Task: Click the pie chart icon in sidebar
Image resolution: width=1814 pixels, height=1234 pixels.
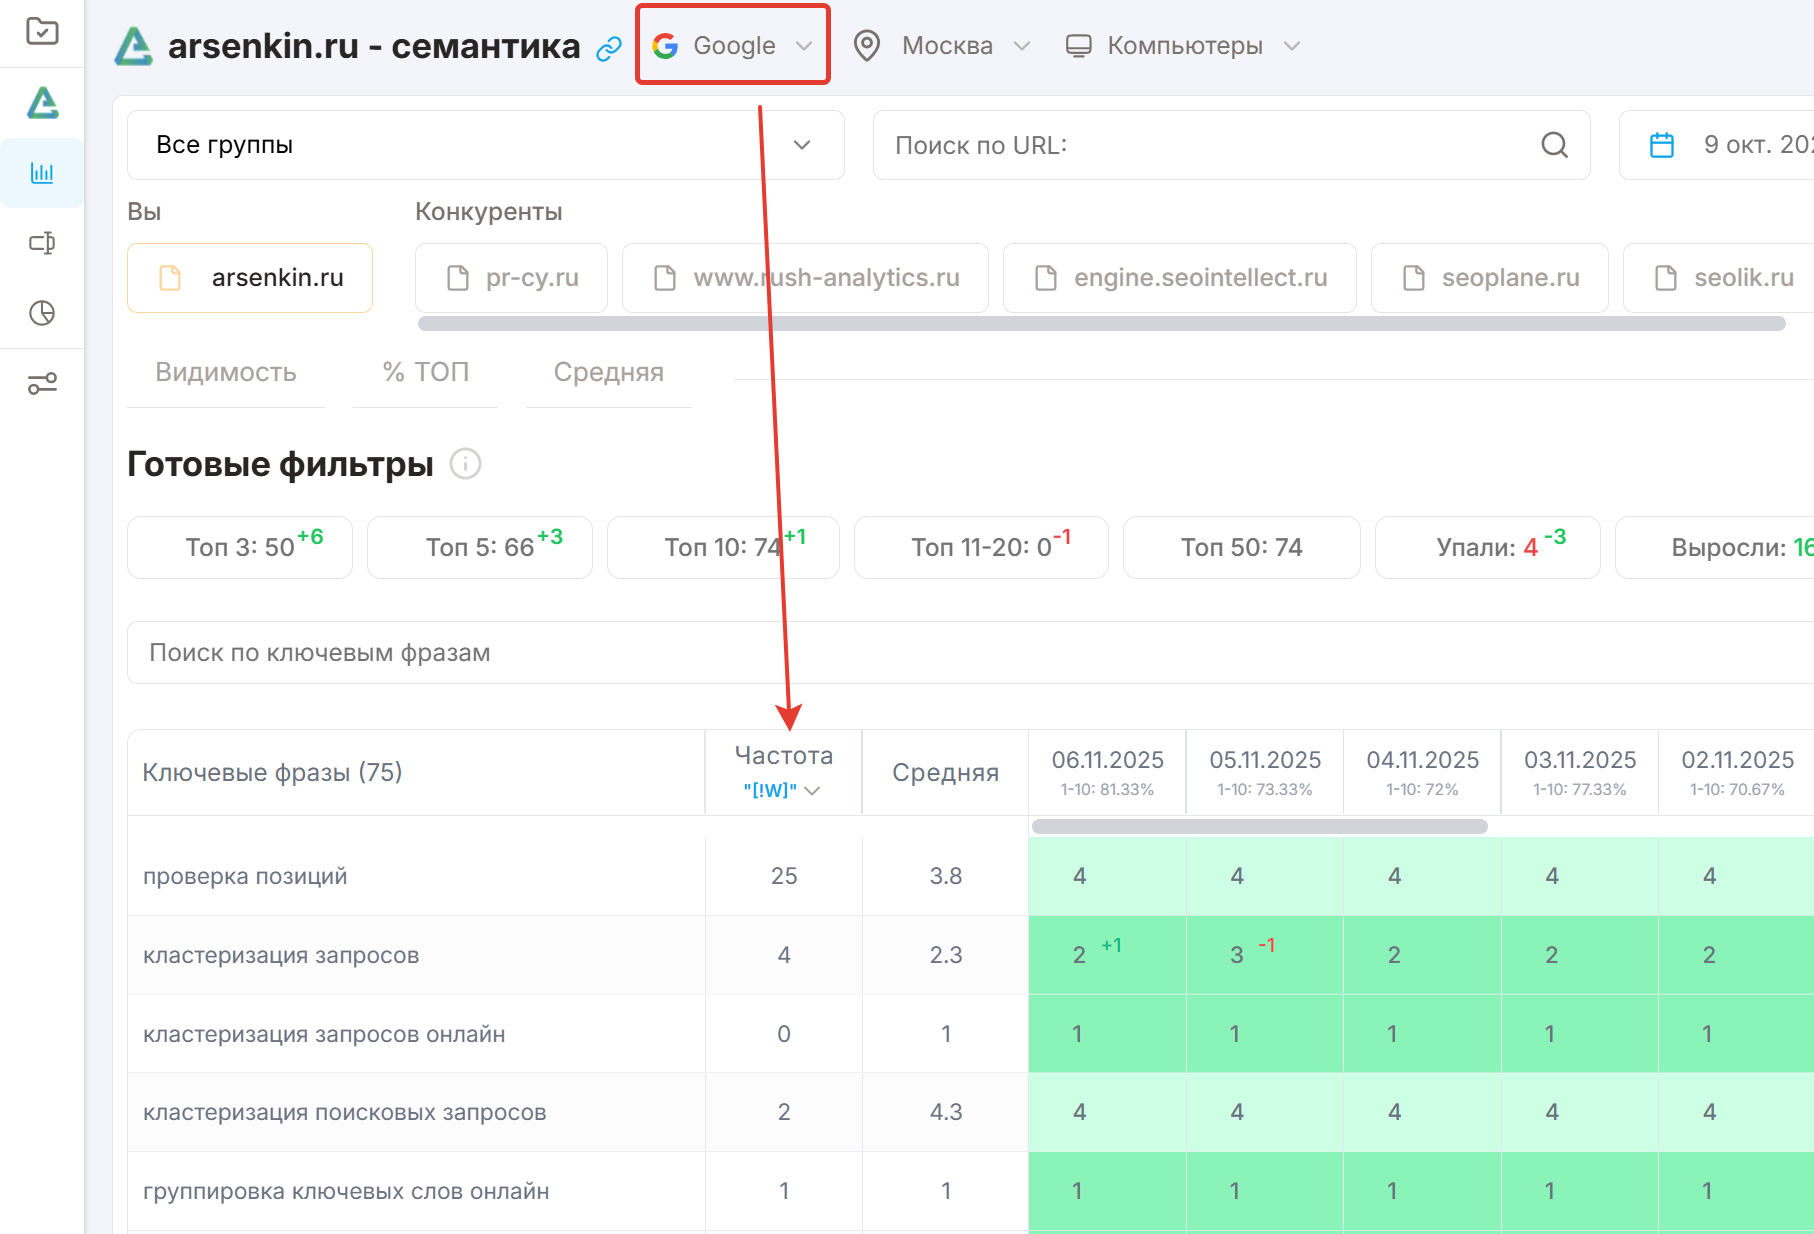Action: click(42, 313)
